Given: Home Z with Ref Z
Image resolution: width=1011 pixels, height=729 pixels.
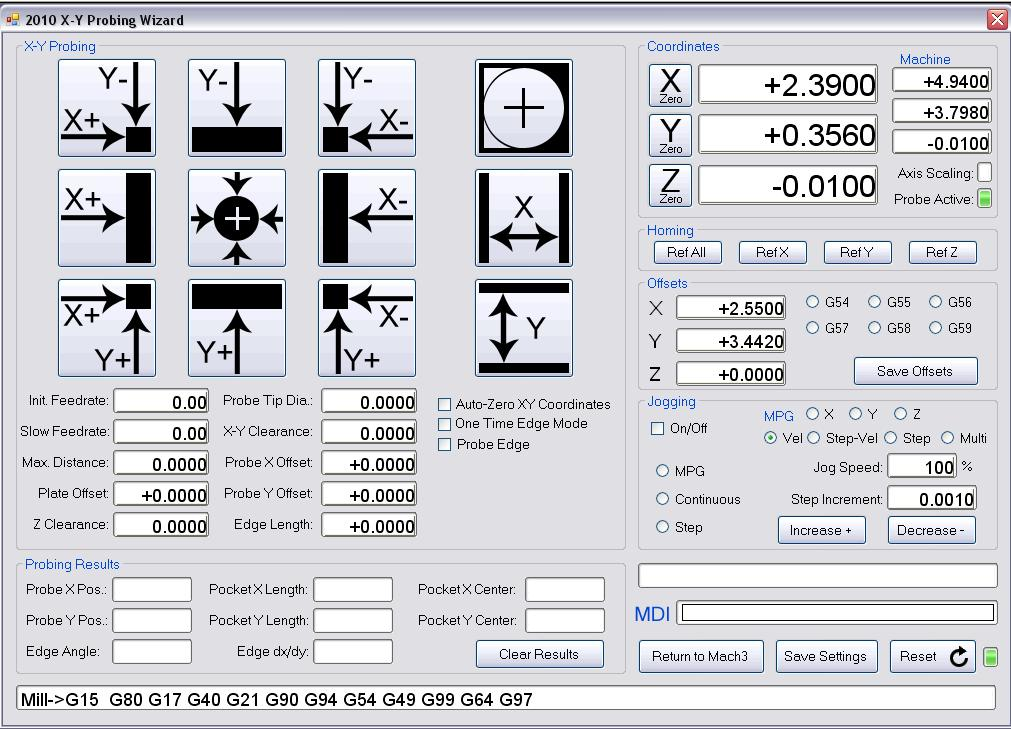Looking at the screenshot, I should pyautogui.click(x=942, y=252).
